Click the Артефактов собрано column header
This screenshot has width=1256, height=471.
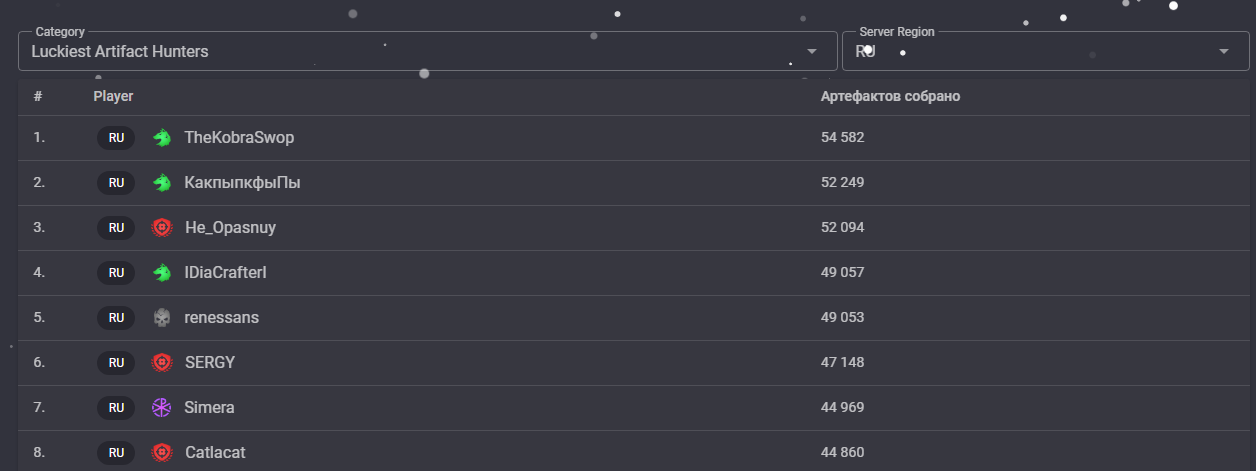click(891, 96)
